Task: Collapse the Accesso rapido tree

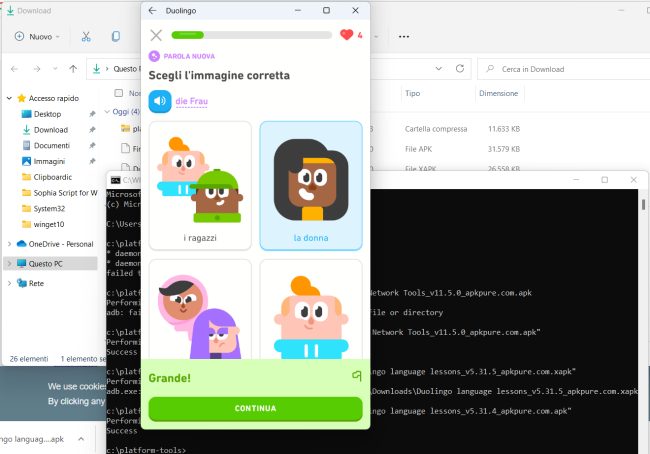Action: (x=9, y=98)
